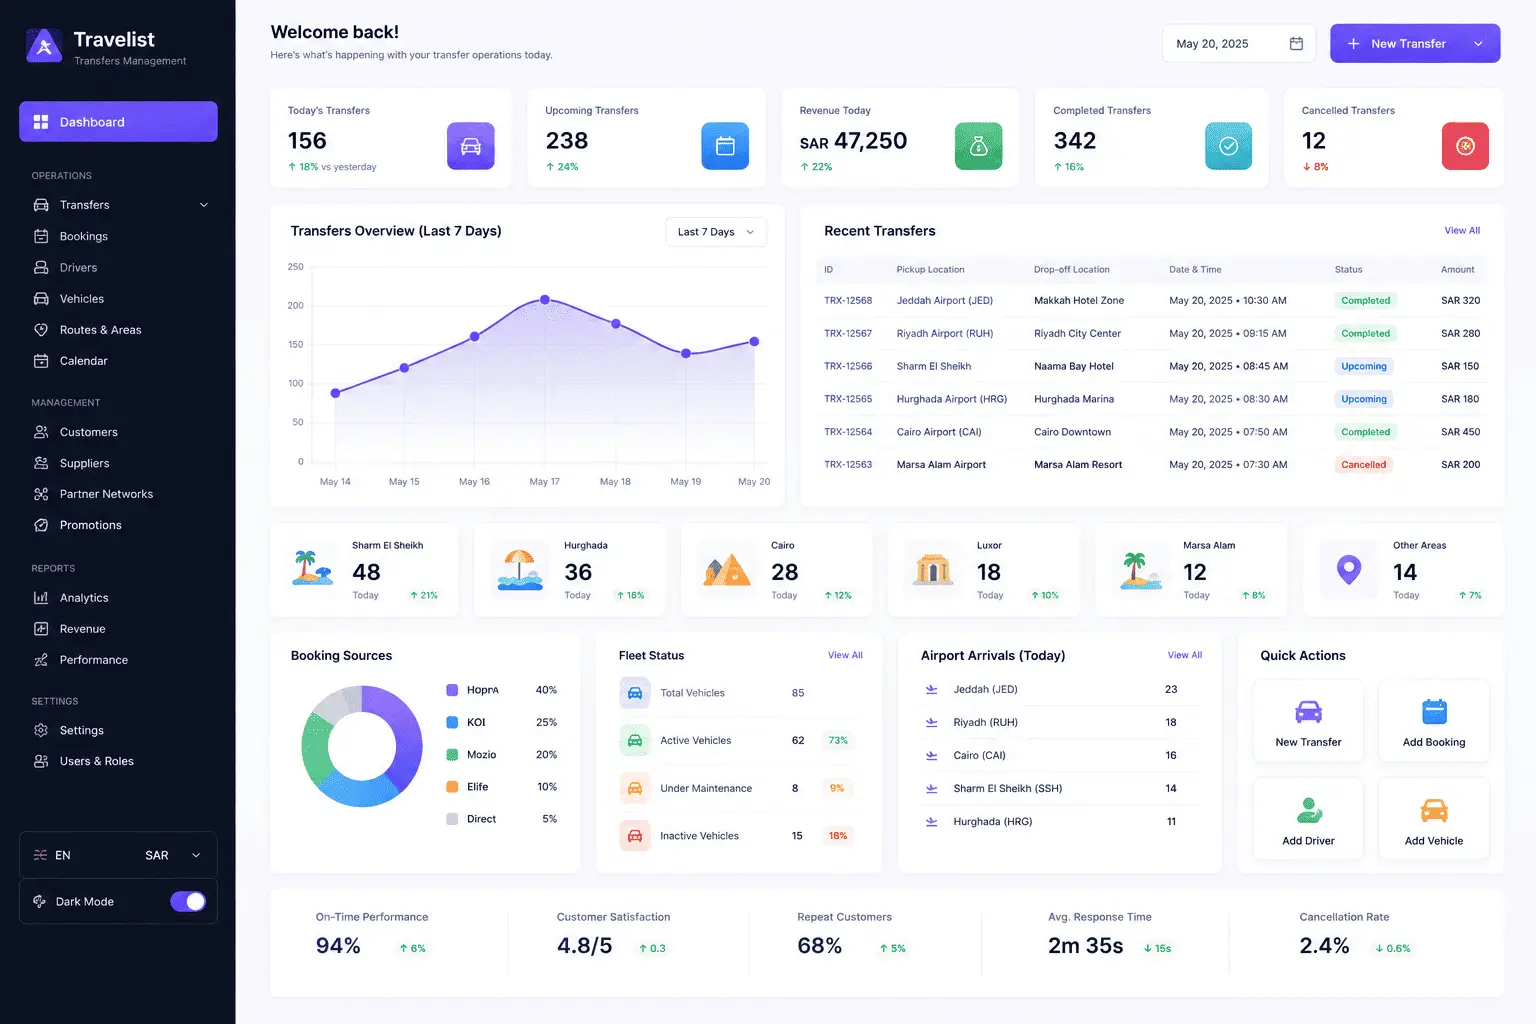Select Promotions in the sidebar
Image resolution: width=1536 pixels, height=1024 pixels.
click(x=118, y=525)
